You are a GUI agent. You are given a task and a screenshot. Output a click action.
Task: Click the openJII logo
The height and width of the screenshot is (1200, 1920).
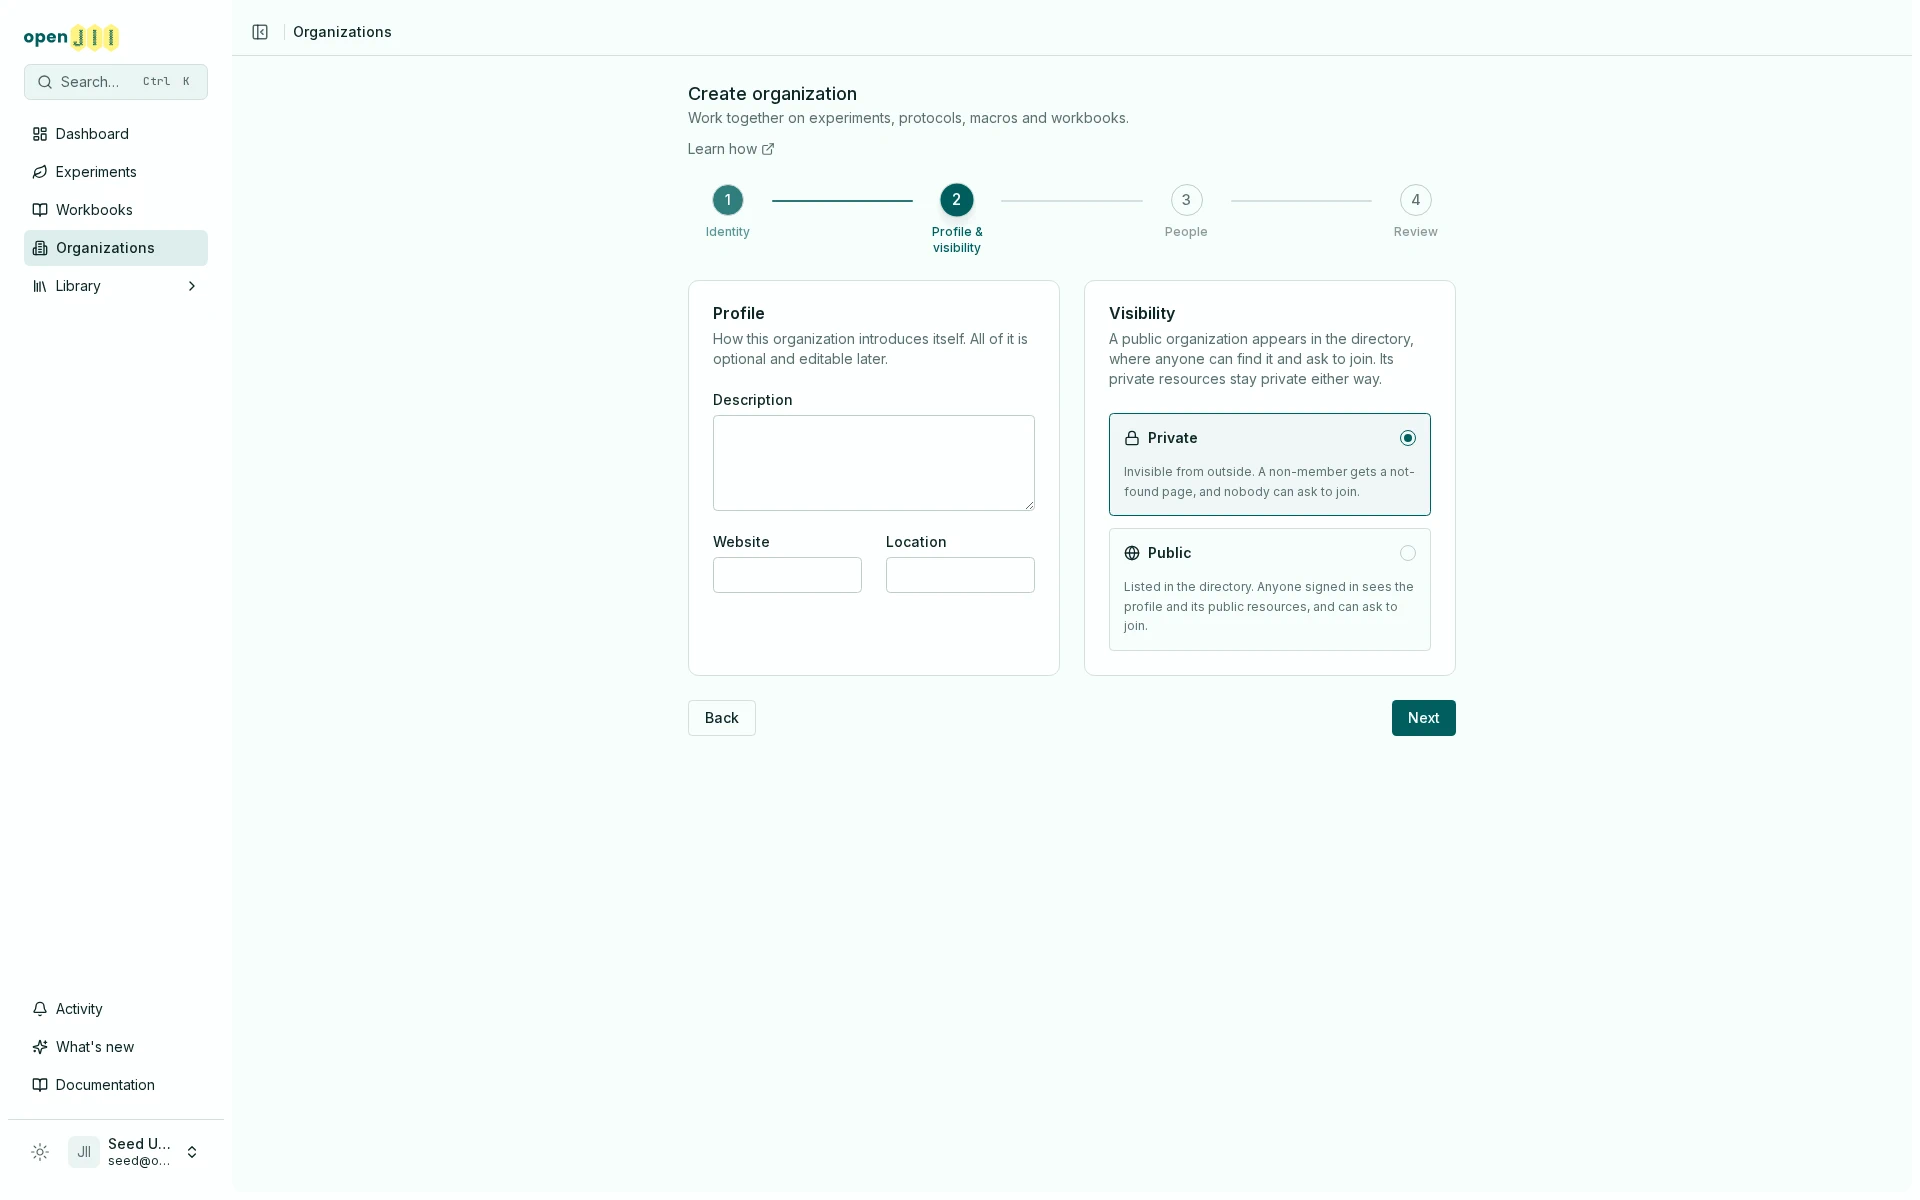pyautogui.click(x=71, y=37)
